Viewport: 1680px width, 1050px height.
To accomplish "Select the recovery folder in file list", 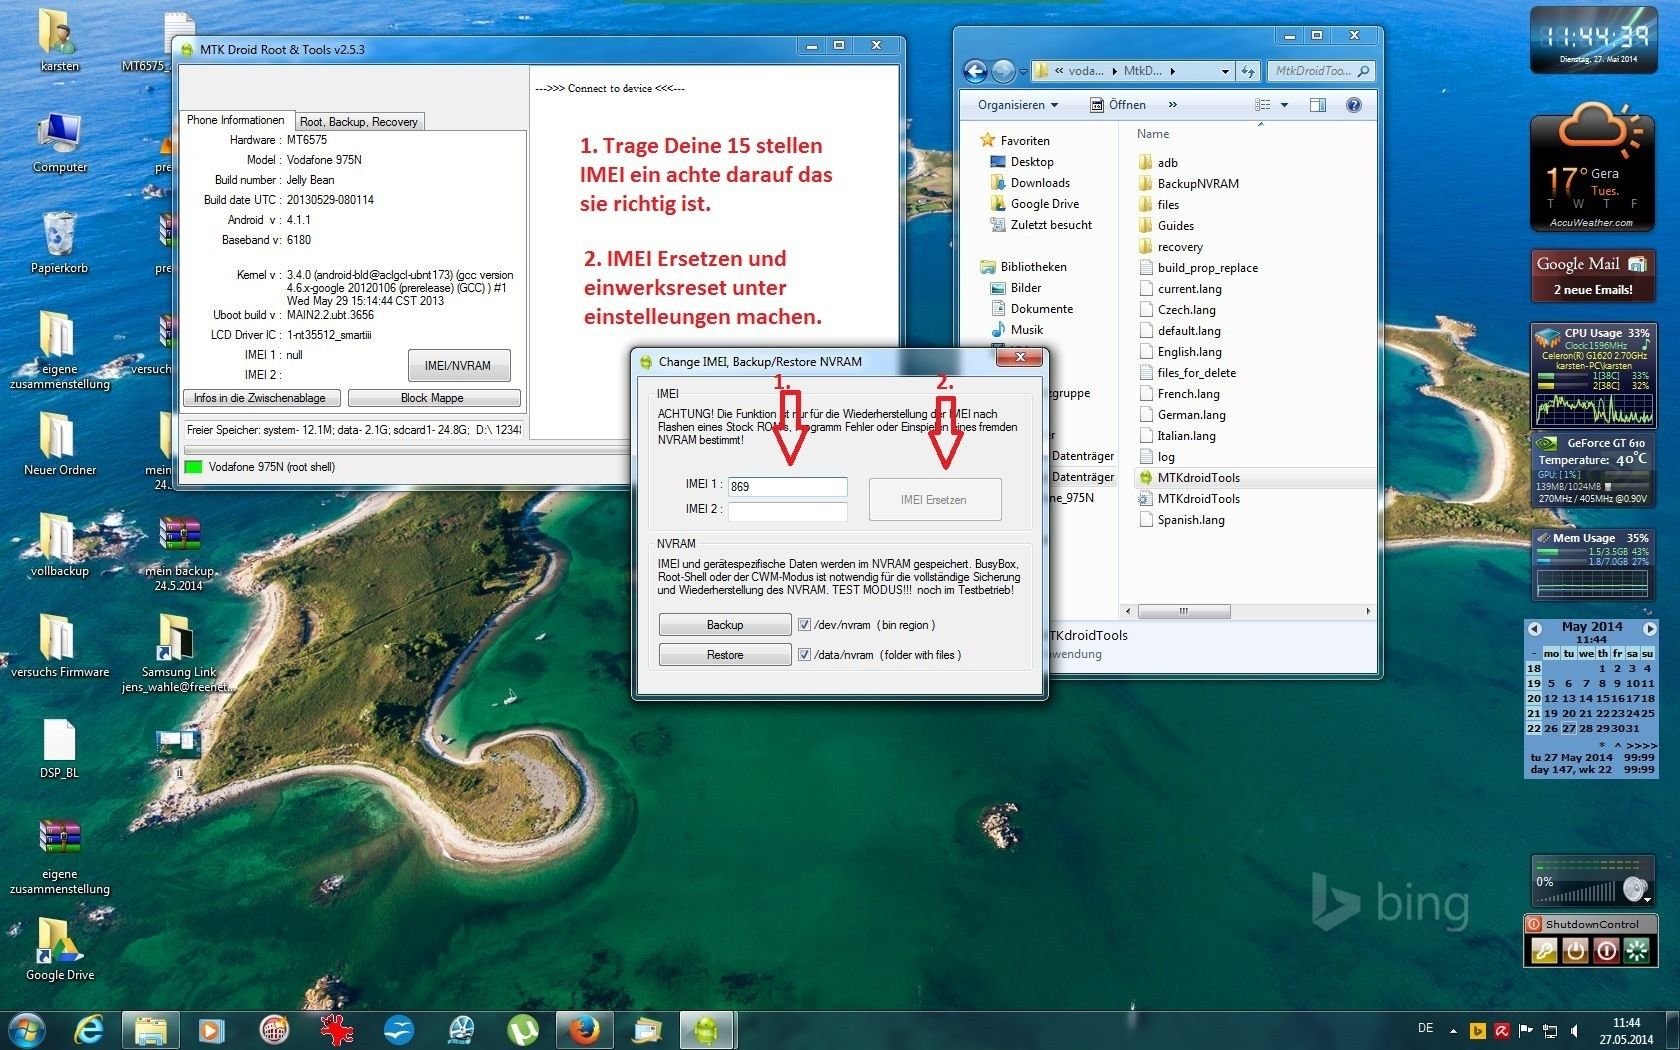I will (x=1180, y=247).
